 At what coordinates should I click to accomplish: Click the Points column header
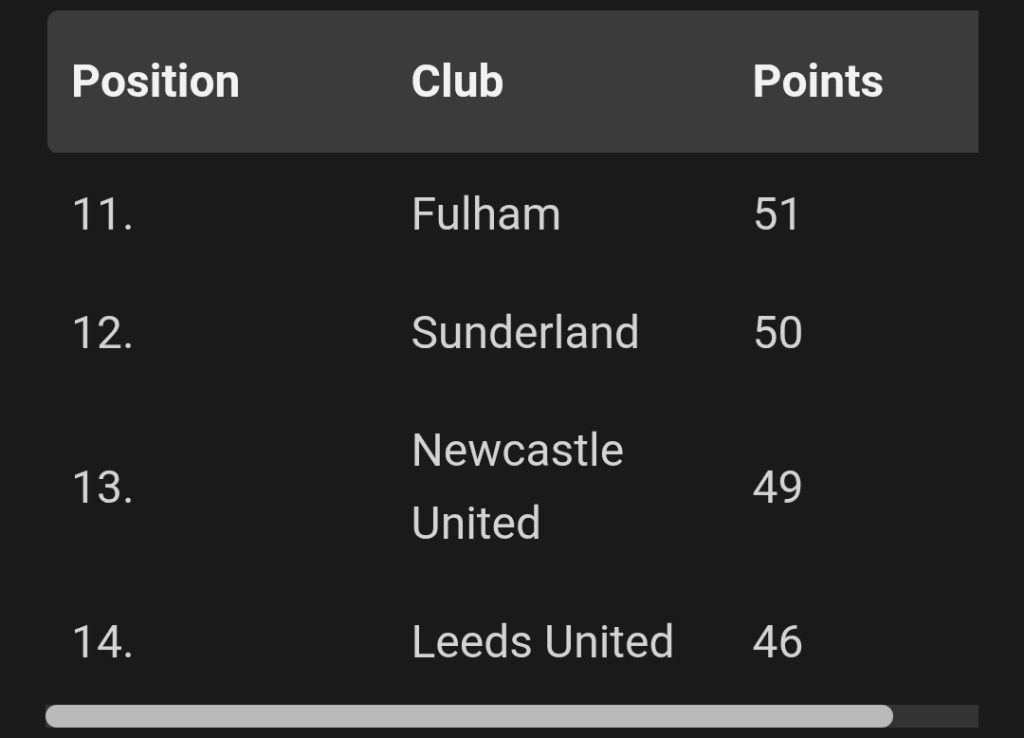tap(818, 82)
